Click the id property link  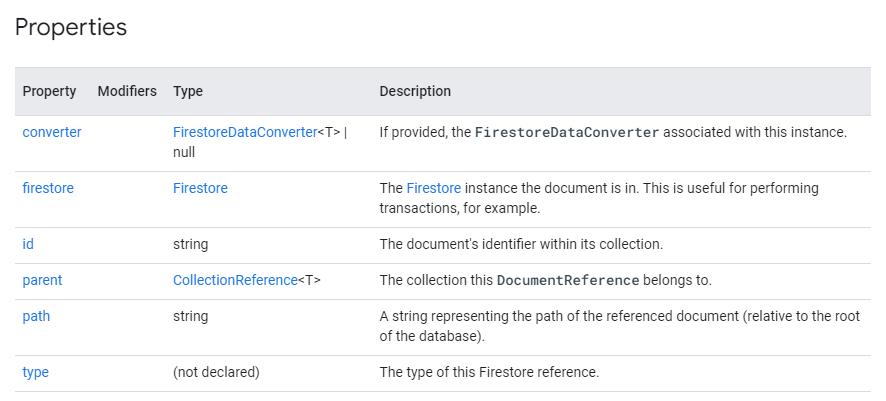point(28,244)
